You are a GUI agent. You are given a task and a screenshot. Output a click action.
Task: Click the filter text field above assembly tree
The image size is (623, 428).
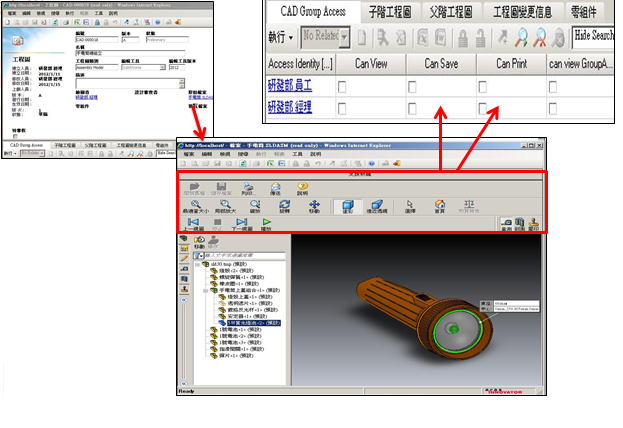pos(244,256)
